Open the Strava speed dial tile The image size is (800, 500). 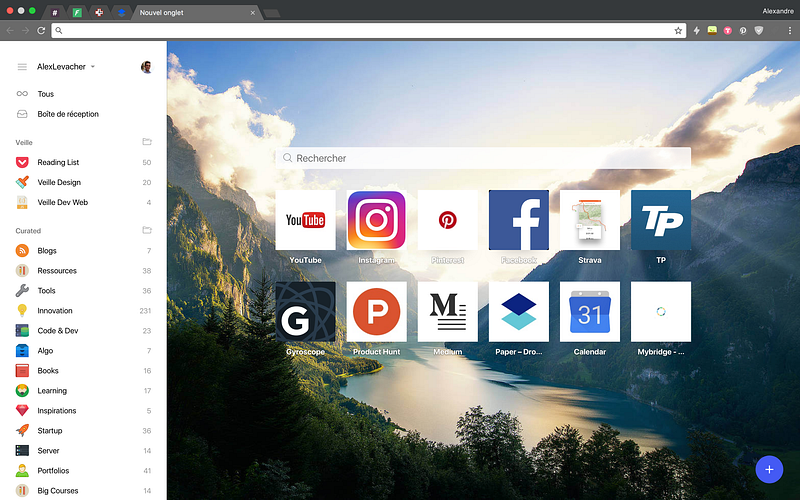click(x=590, y=220)
